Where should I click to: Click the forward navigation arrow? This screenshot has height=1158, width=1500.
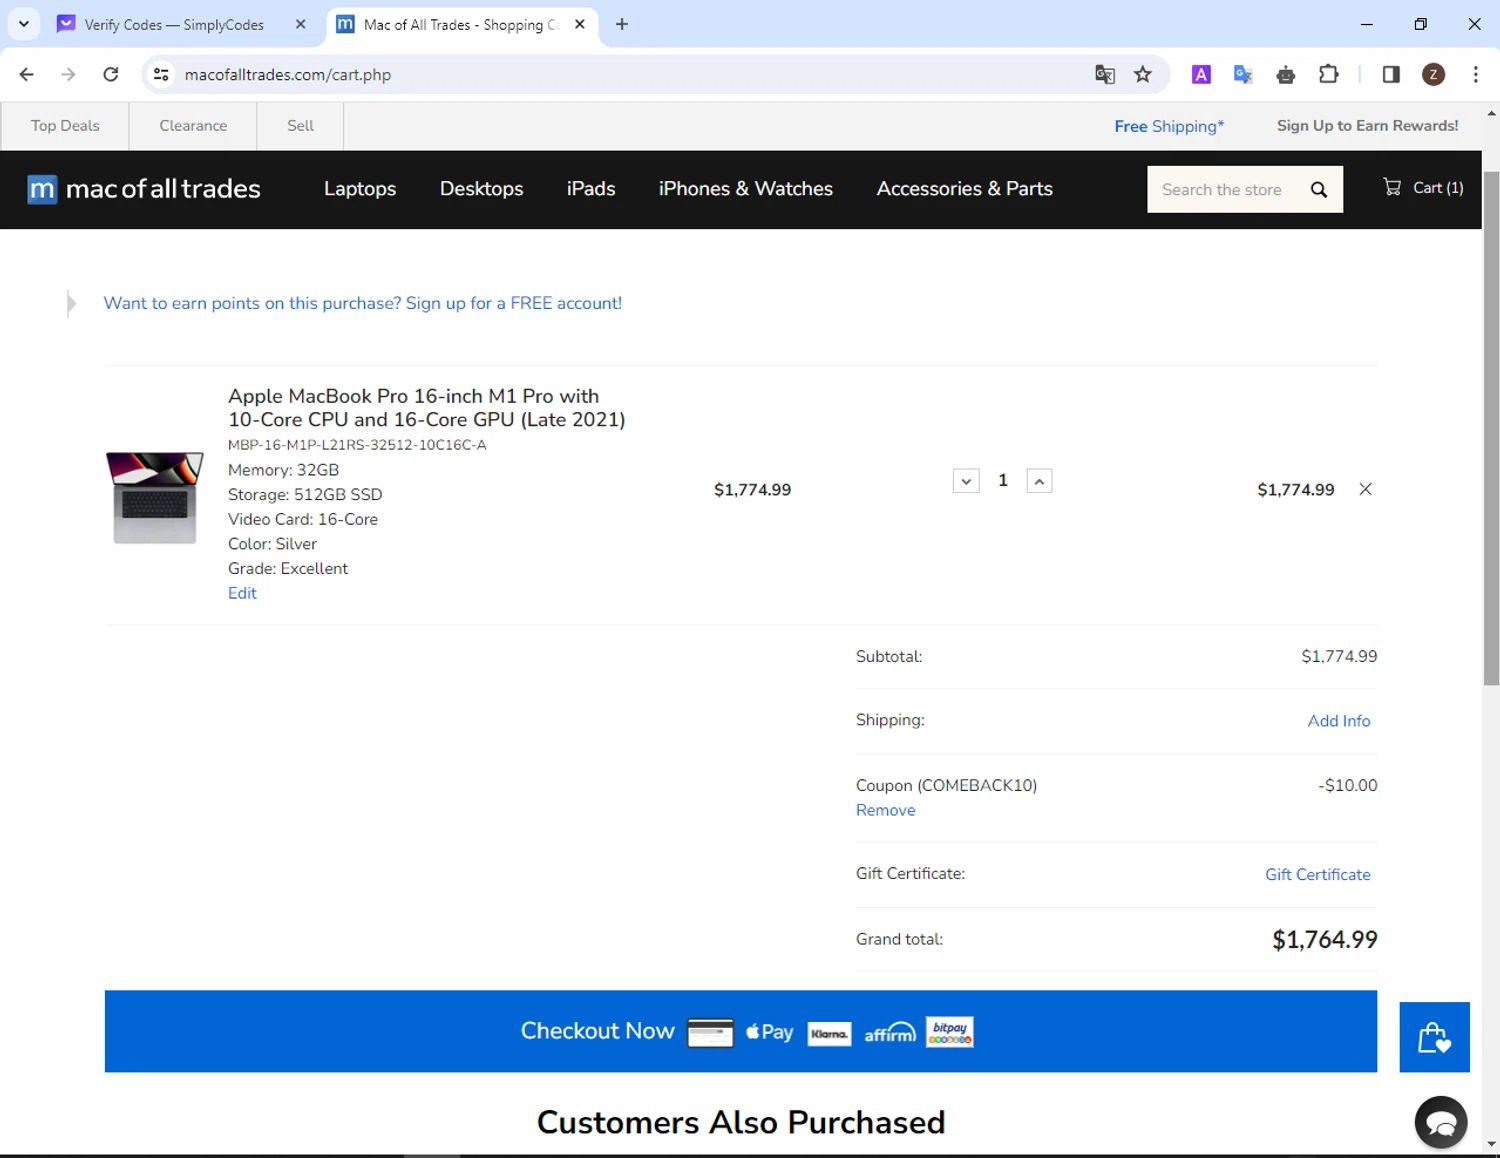(x=68, y=74)
